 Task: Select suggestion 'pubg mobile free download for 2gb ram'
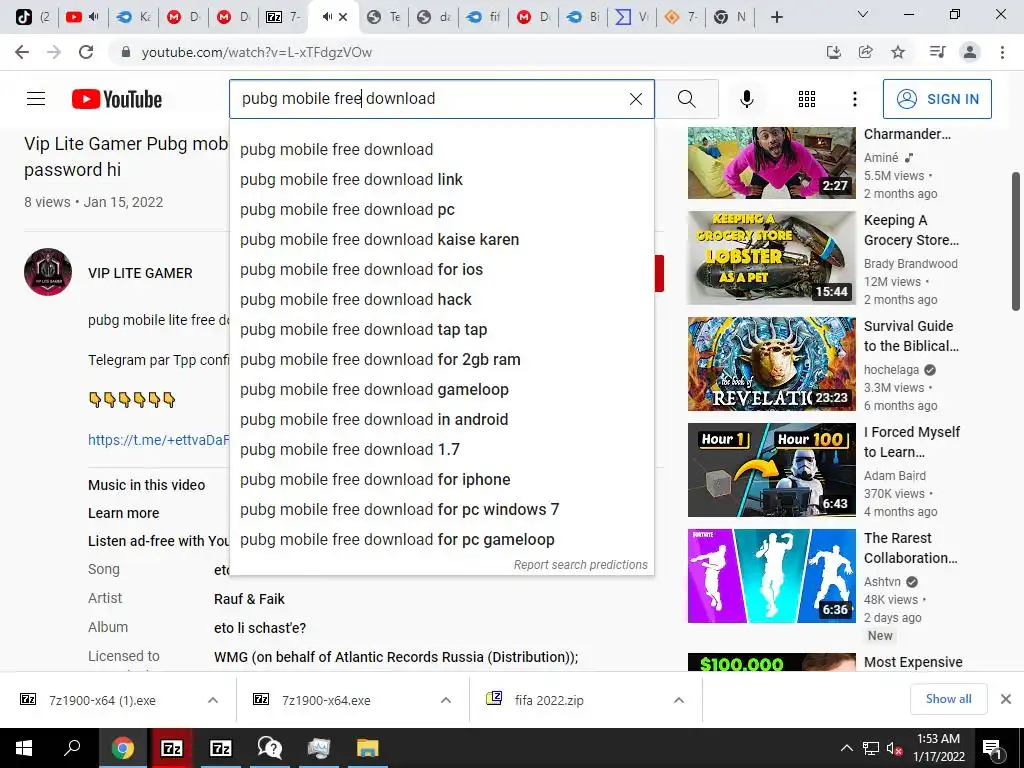pyautogui.click(x=441, y=360)
